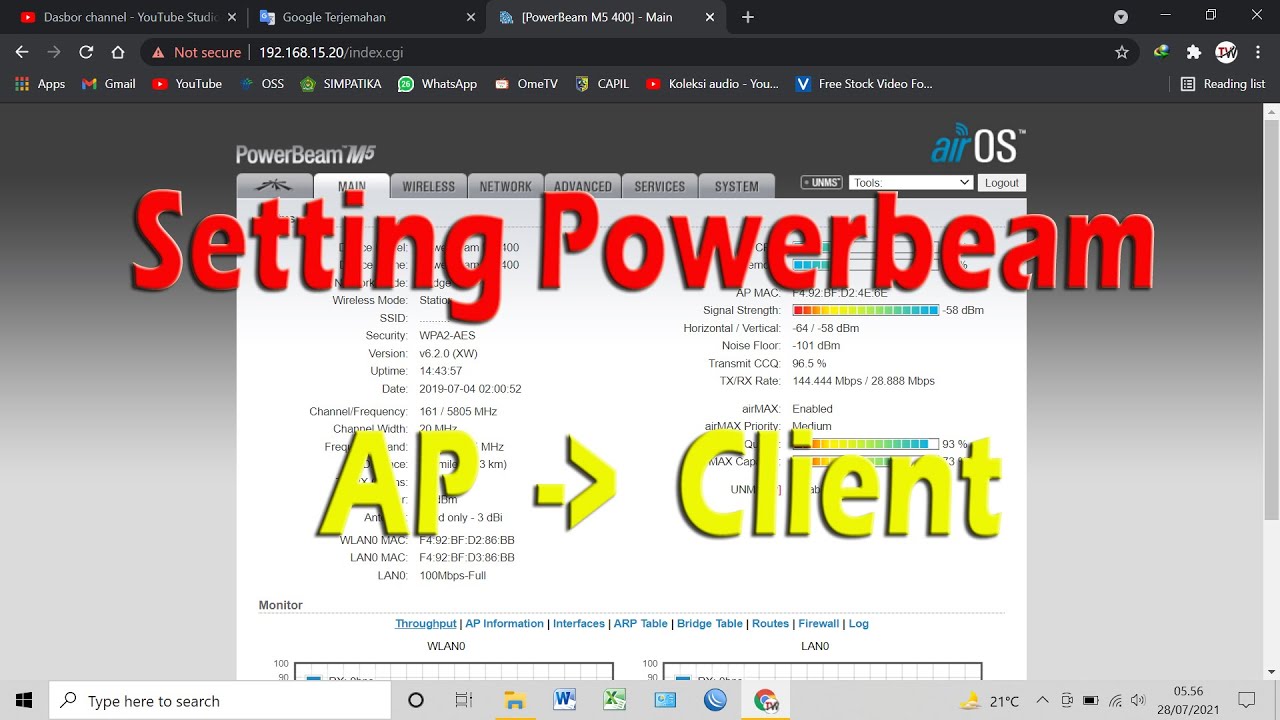Open the Throughput monitor link
The image size is (1280, 720).
[x=426, y=623]
